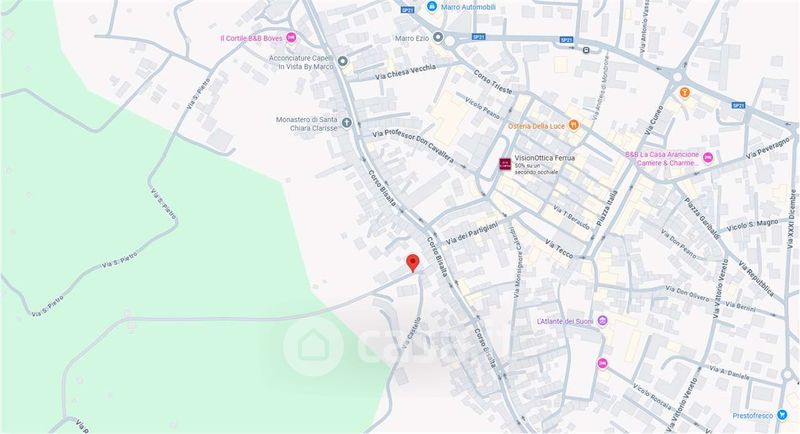The width and height of the screenshot is (800, 434).
Task: Select the Via Bernini street label
Action: point(740,307)
